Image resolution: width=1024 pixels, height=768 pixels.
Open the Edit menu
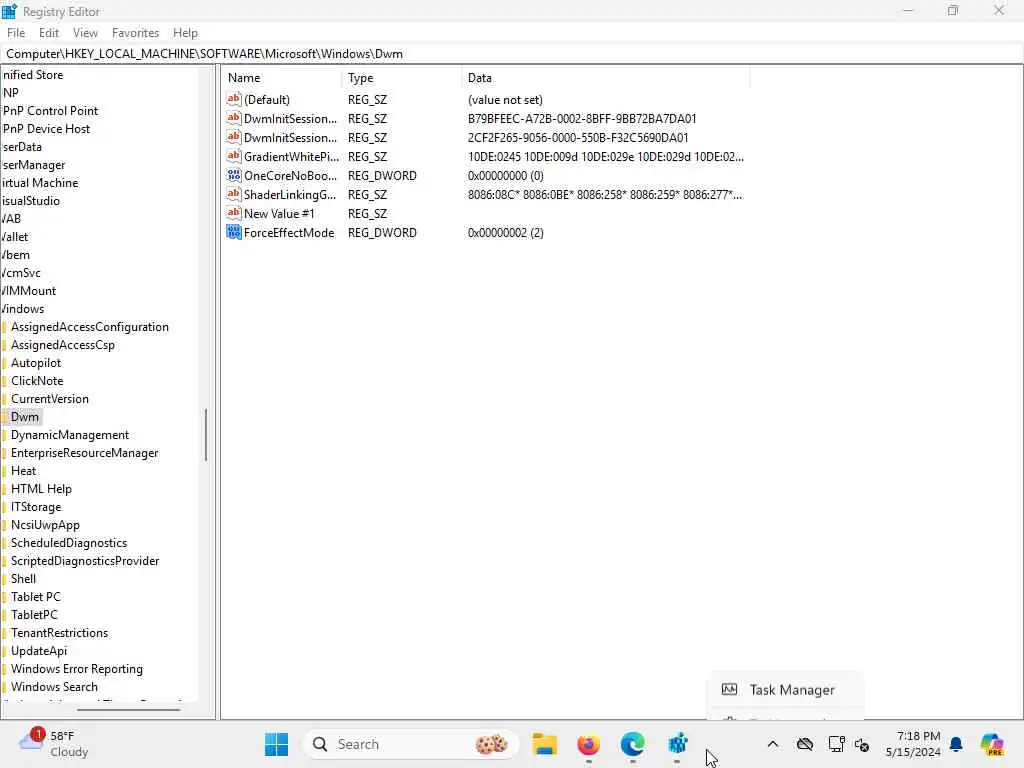tap(48, 33)
